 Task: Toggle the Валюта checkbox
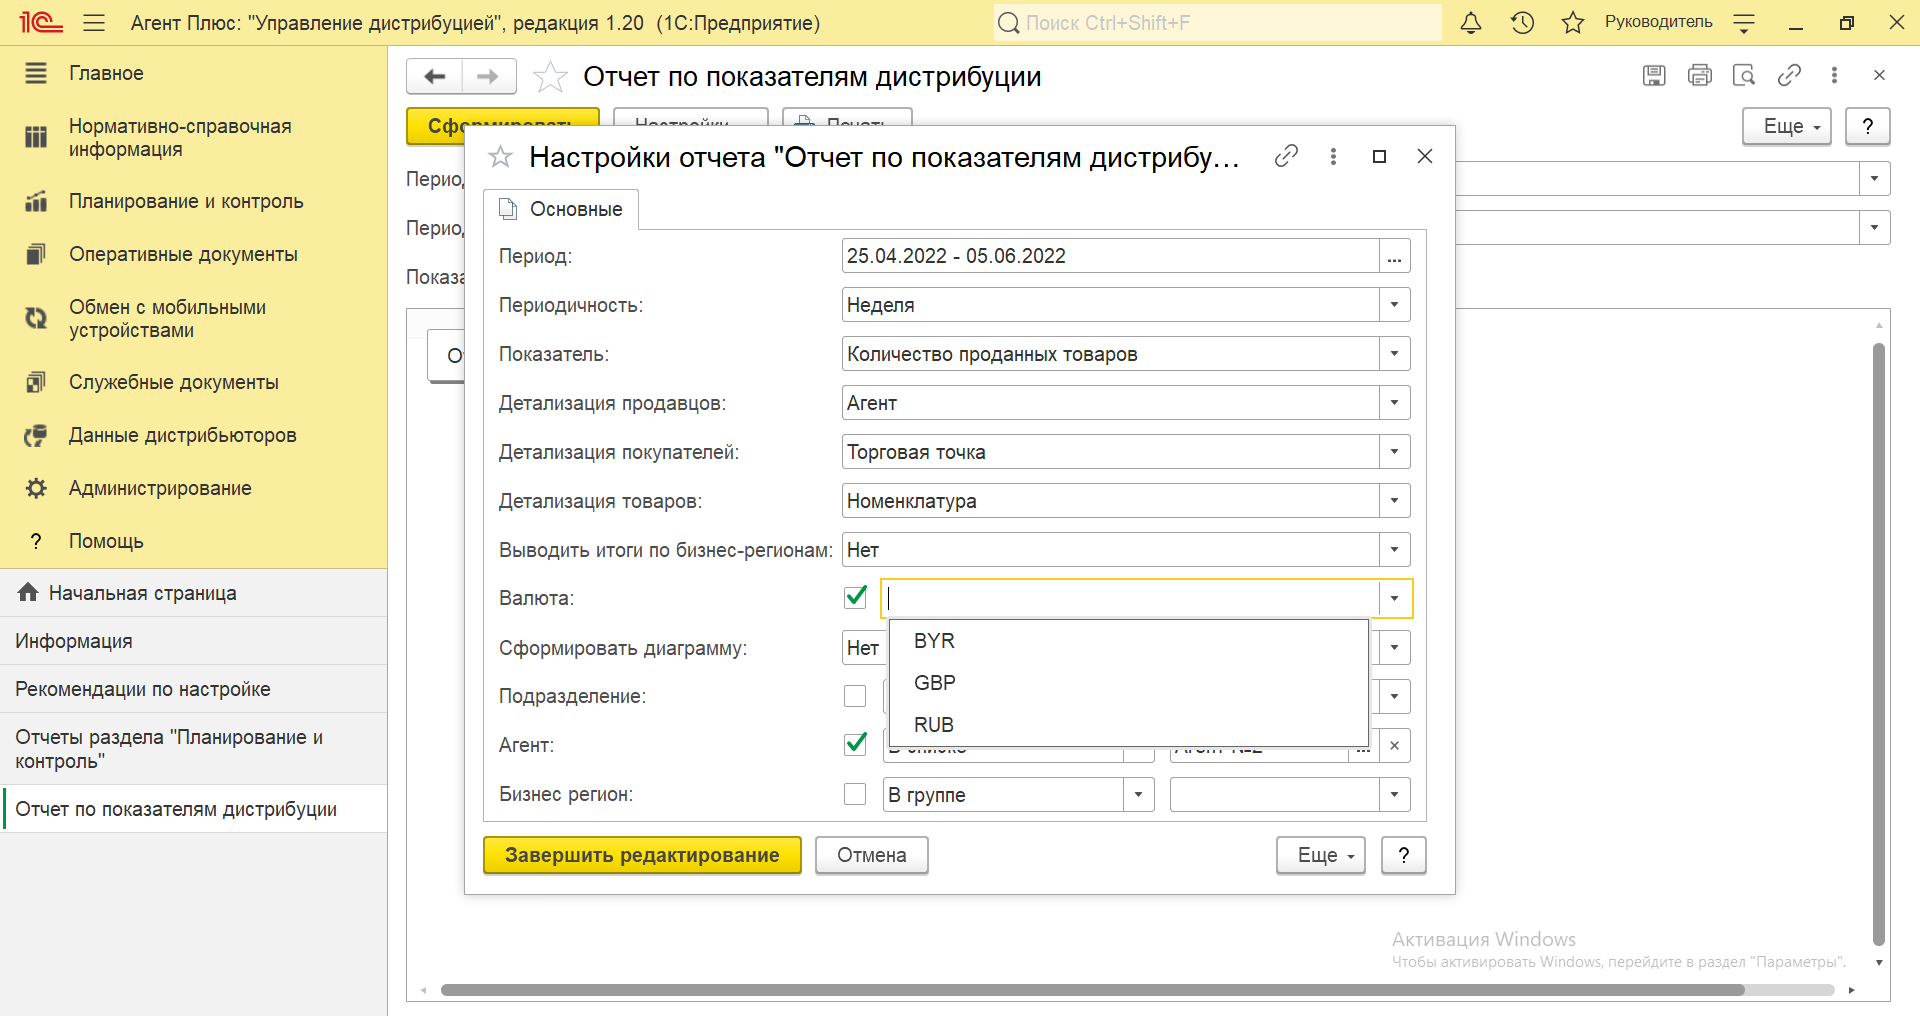855,597
